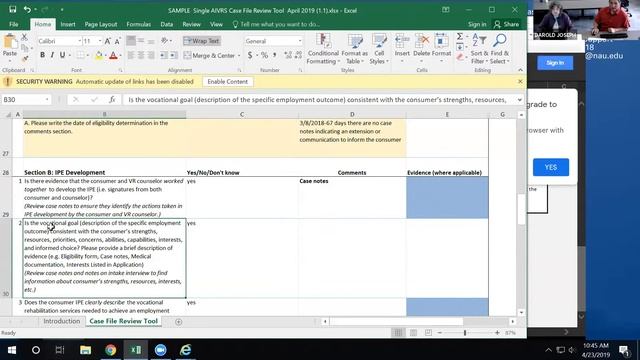
Task: Switch to the Introduction sheet tab
Action: pyautogui.click(x=62, y=321)
